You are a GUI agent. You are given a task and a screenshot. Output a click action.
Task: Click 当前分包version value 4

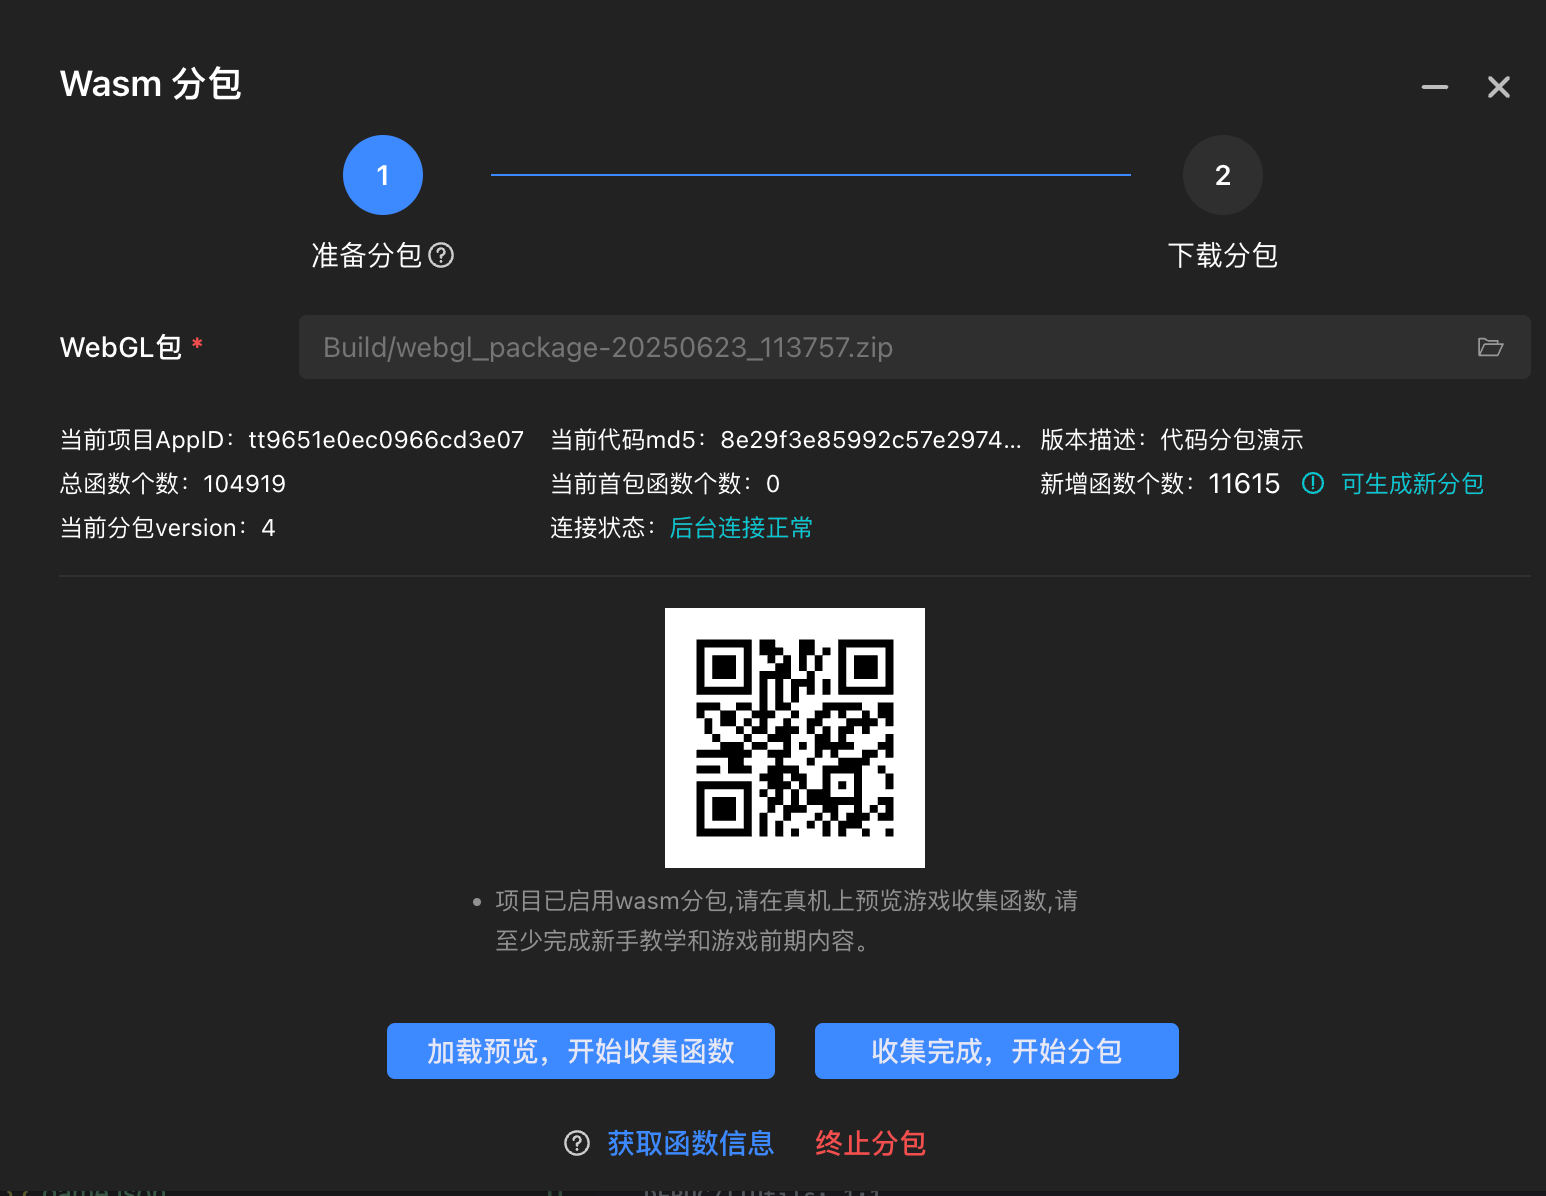(268, 528)
